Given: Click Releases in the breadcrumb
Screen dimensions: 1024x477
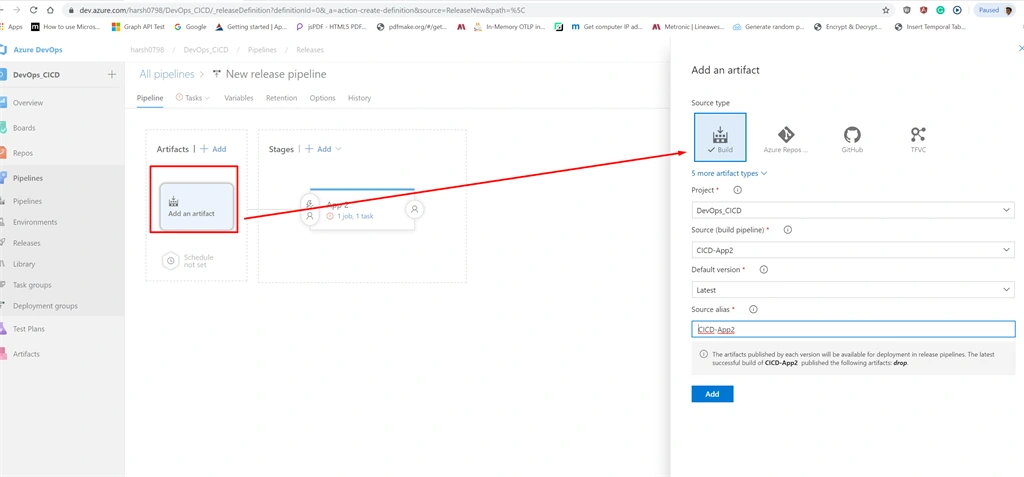Looking at the screenshot, I should [x=310, y=50].
